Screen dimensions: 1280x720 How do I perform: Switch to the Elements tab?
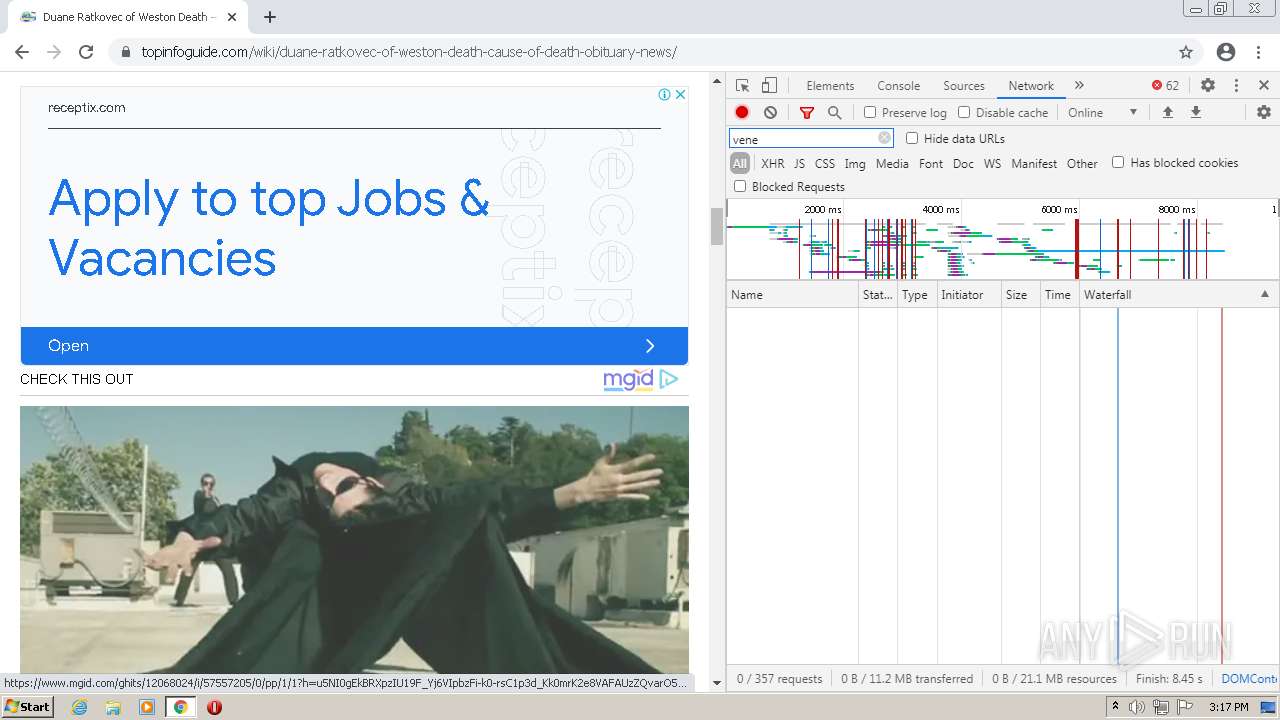coord(830,86)
